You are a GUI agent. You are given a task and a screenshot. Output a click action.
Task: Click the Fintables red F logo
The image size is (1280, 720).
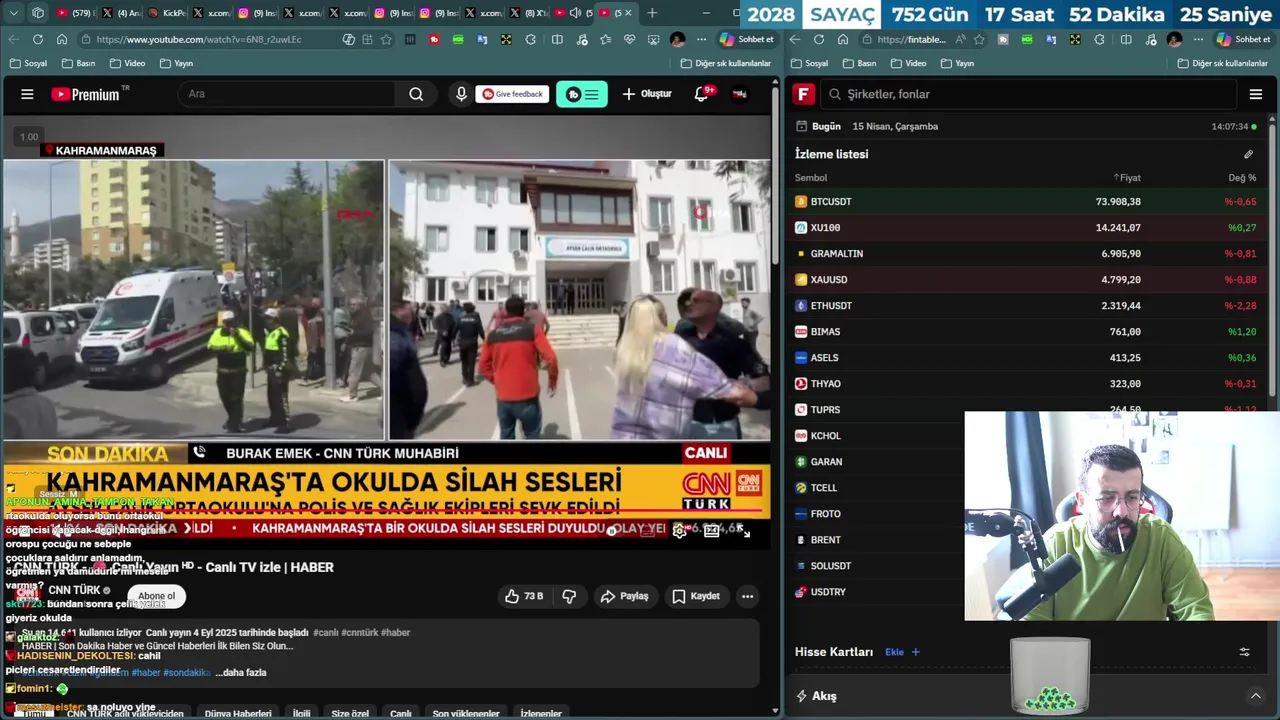[x=803, y=94]
